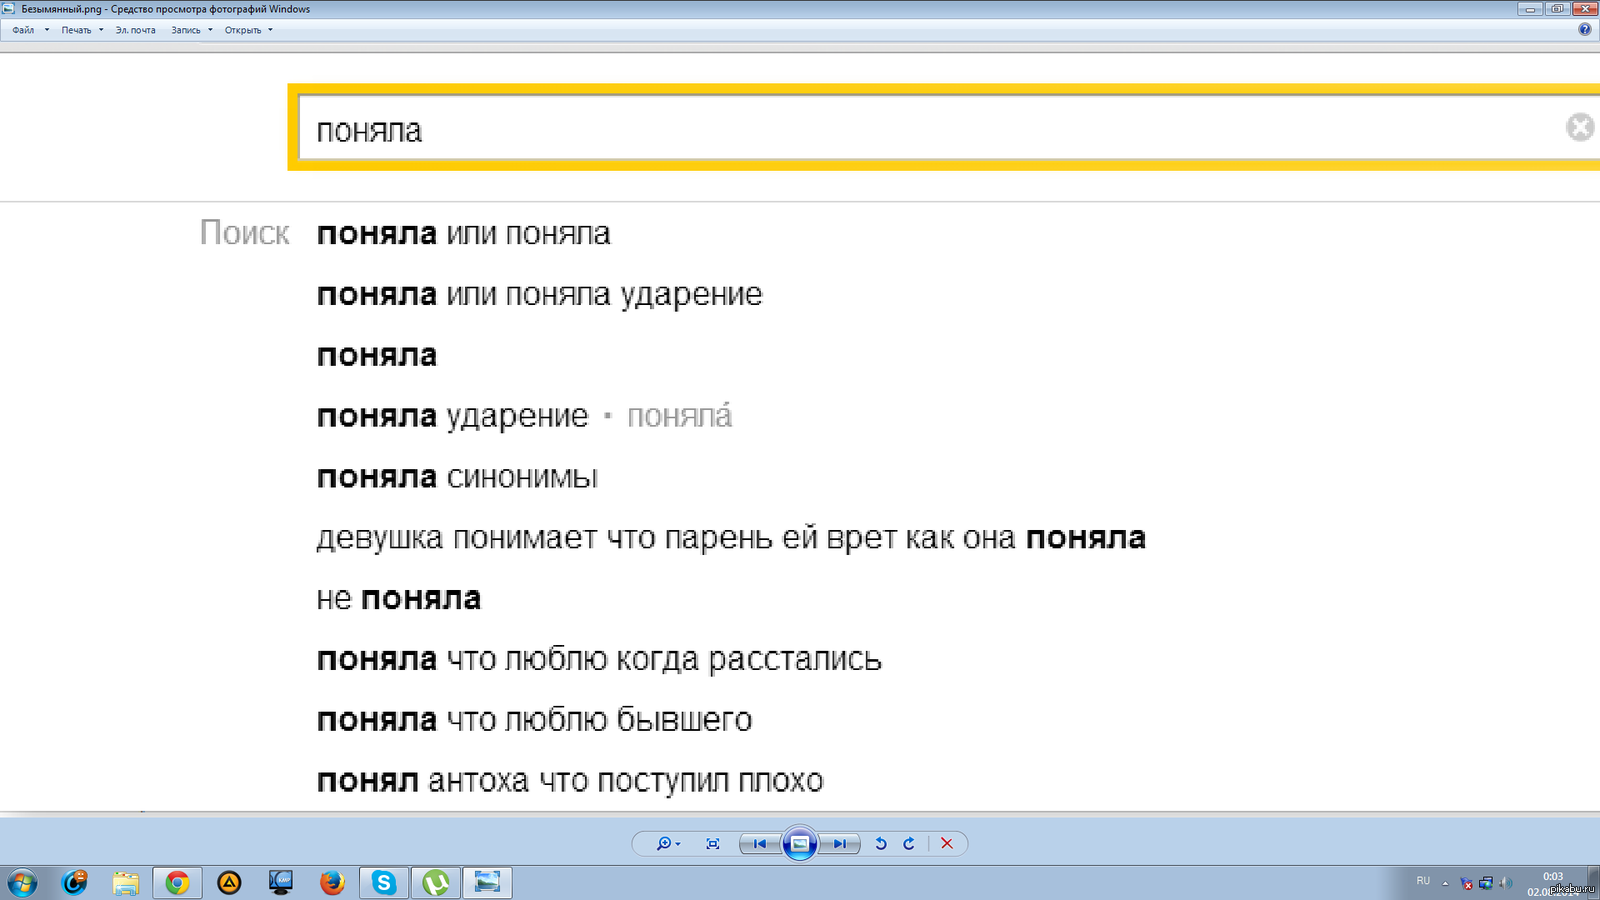Select suggestion 'поняла ударение' with поняла́ hint
The image size is (1600, 900).
[524, 416]
